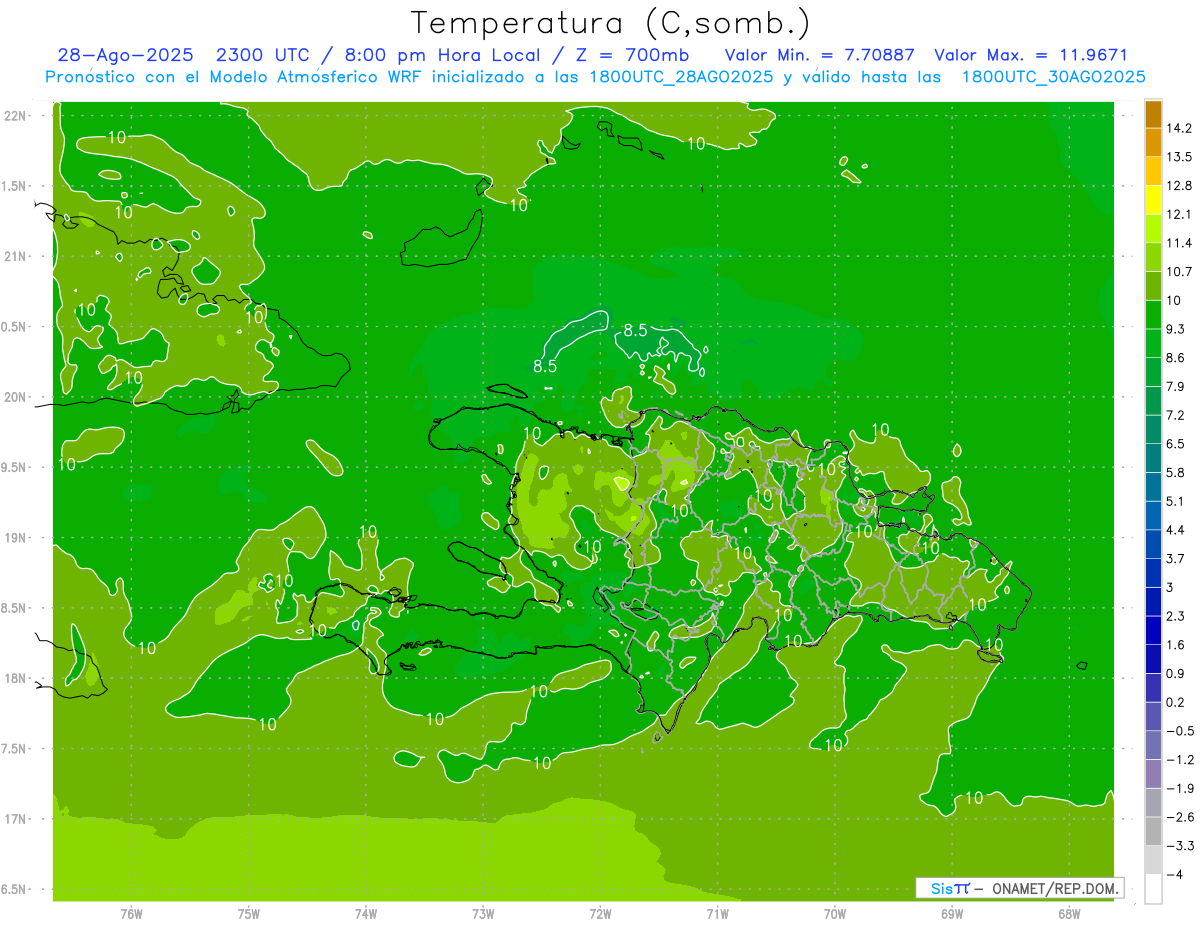Click the '7.2' colorbar label
Screen dimensions: 1200x927
click(x=1176, y=415)
